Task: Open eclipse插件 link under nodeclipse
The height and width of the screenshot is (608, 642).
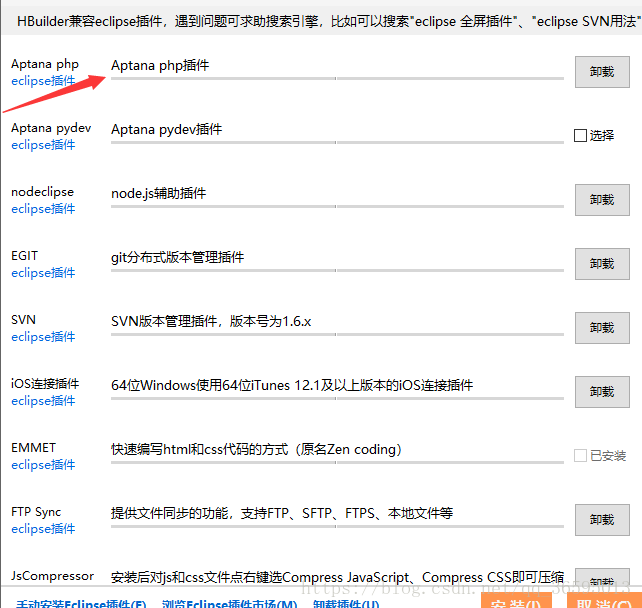Action: (43, 209)
